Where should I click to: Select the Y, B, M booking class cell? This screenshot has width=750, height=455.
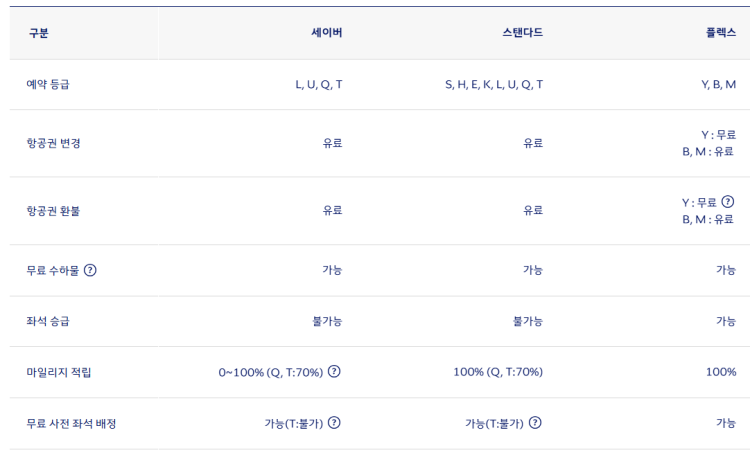pyautogui.click(x=718, y=85)
